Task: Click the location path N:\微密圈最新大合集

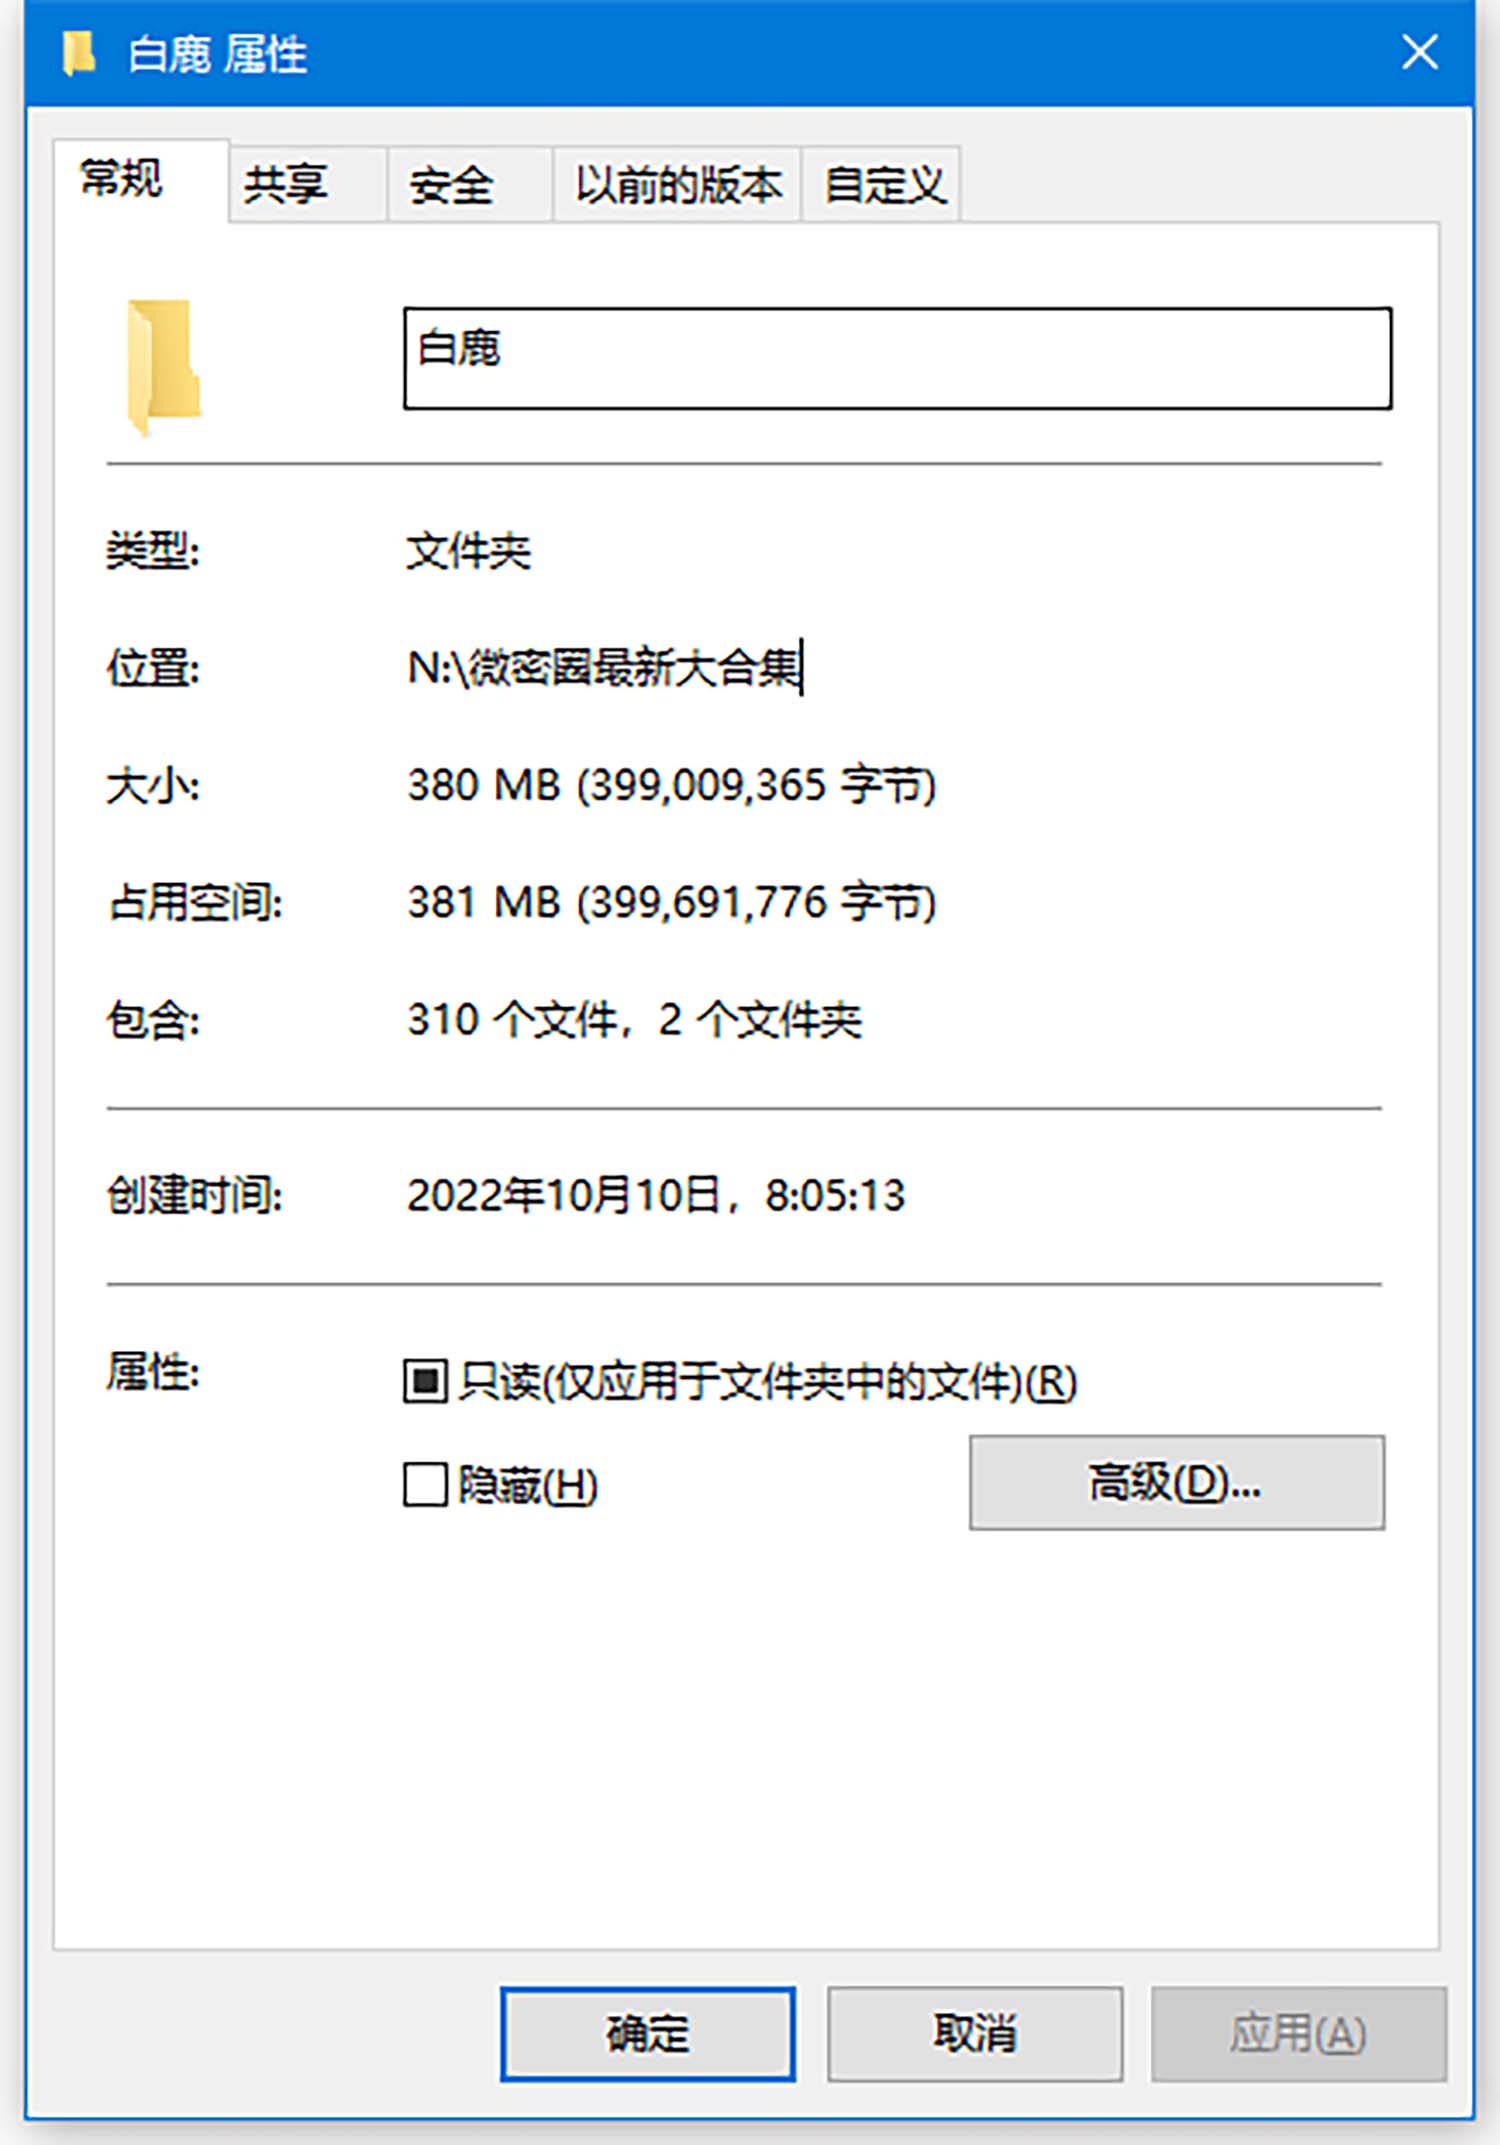Action: (604, 667)
